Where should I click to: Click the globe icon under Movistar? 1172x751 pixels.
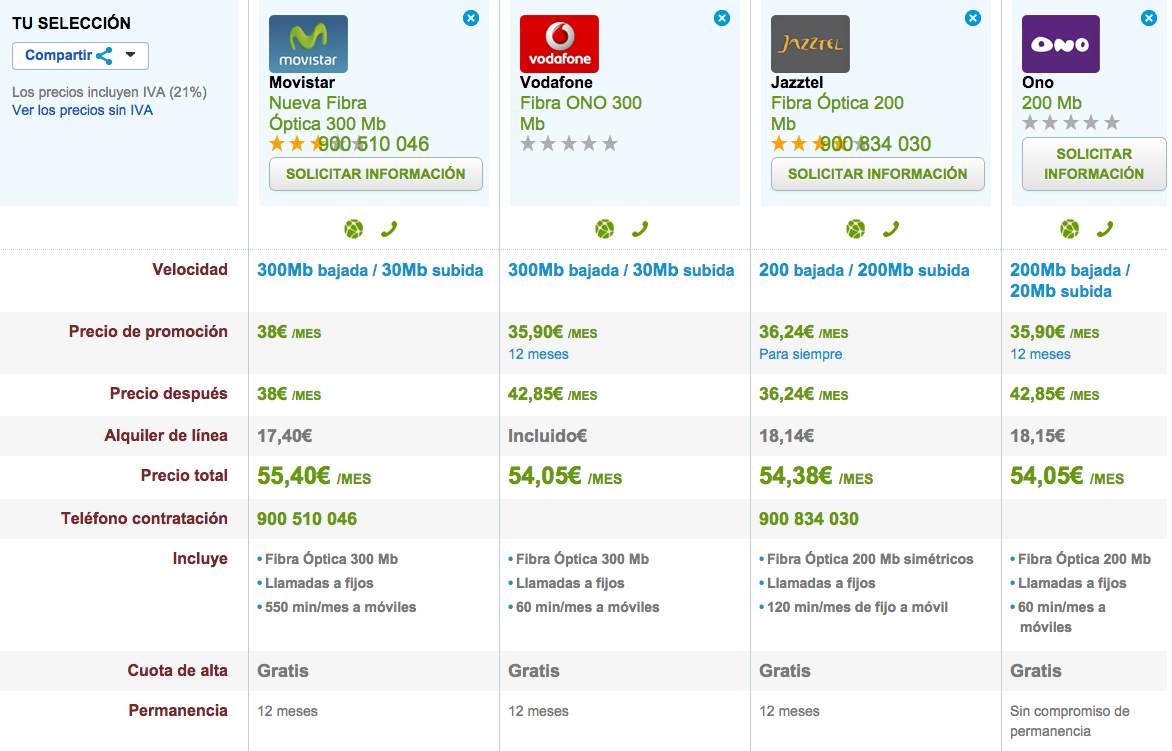(353, 229)
